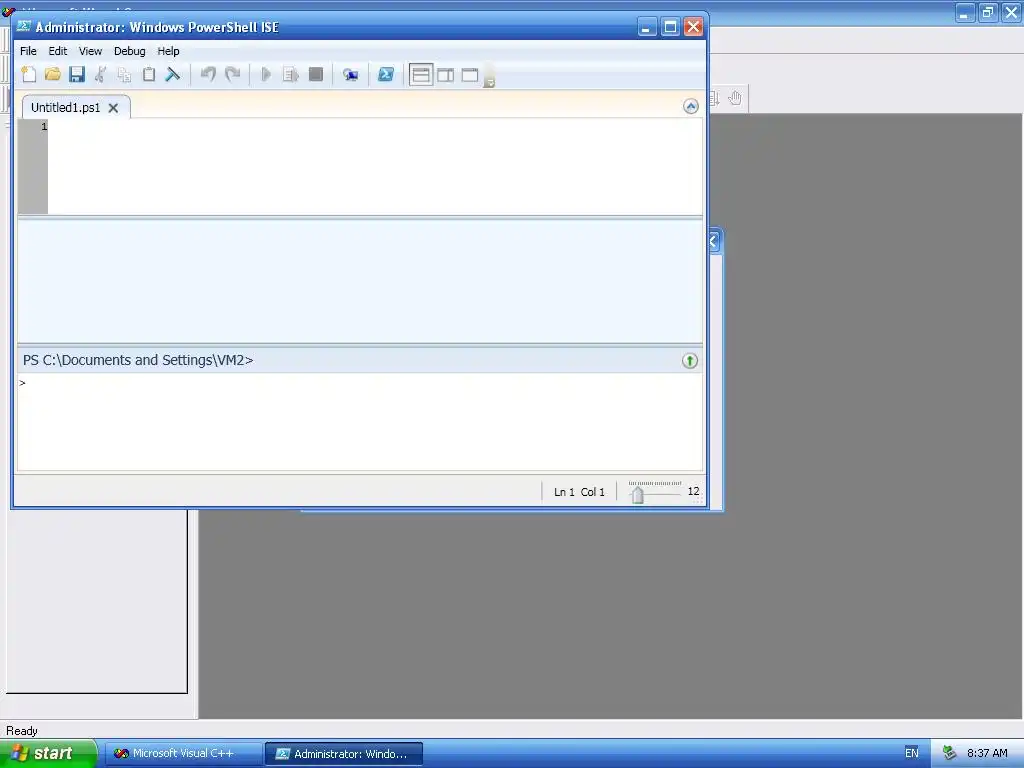Redo the edit using the Redo arrow
The width and height of the screenshot is (1024, 768).
click(232, 74)
